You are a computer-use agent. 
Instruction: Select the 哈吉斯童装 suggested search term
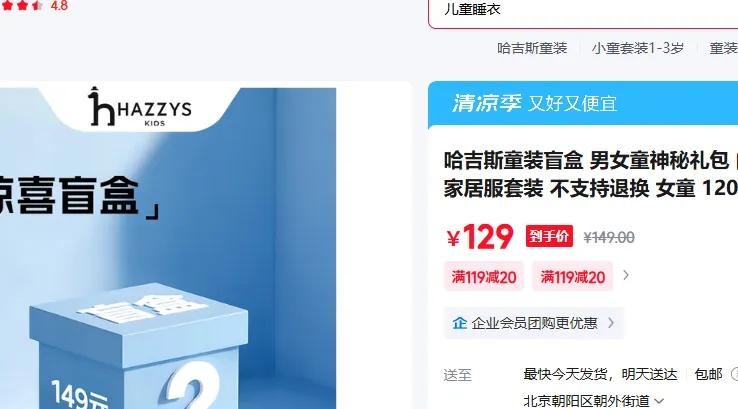pyautogui.click(x=532, y=48)
